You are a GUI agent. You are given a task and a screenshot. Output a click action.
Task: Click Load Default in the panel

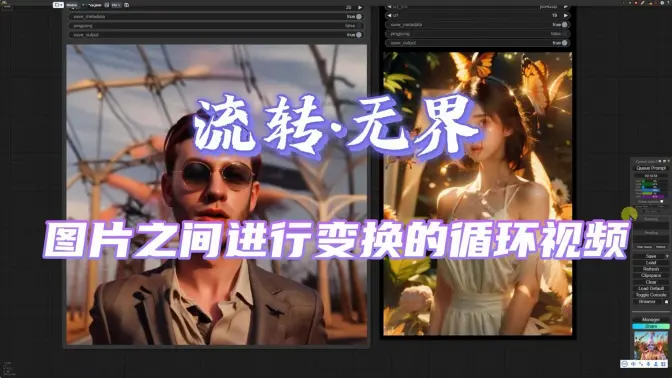point(651,288)
